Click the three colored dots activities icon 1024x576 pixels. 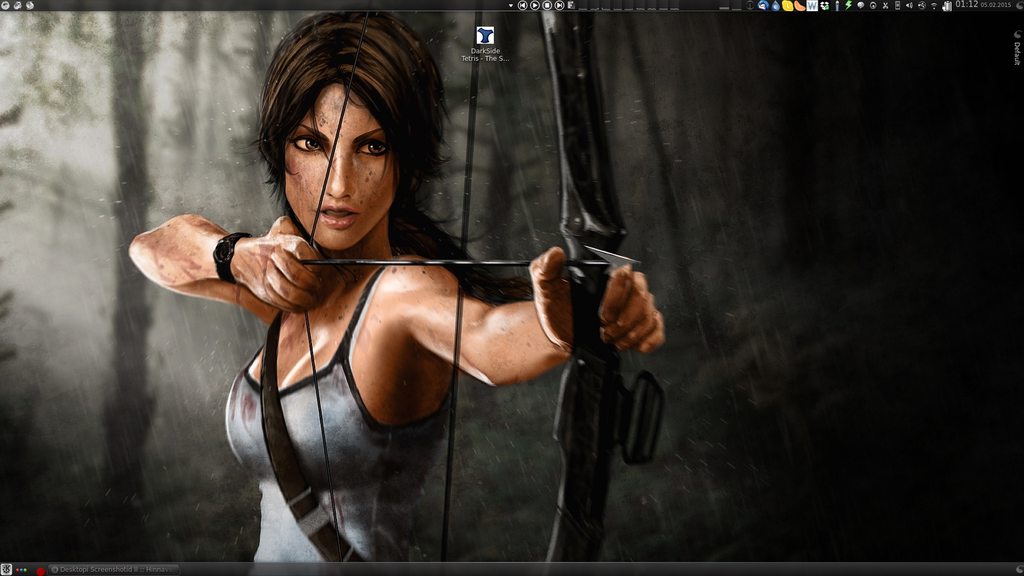(22, 570)
